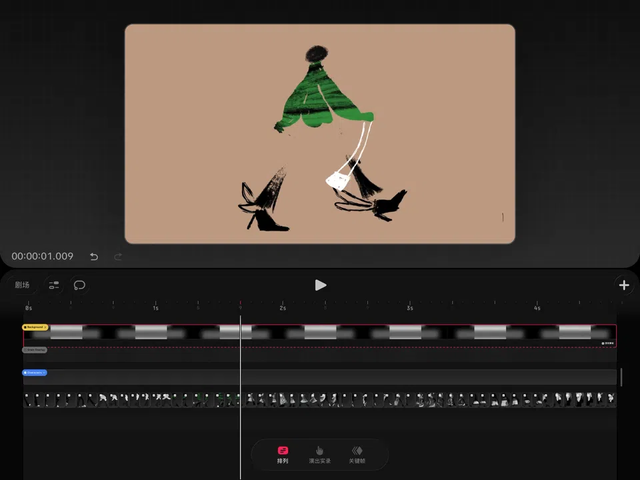This screenshot has height=480, width=640.
Task: Redo the undone action
Action: [118, 256]
